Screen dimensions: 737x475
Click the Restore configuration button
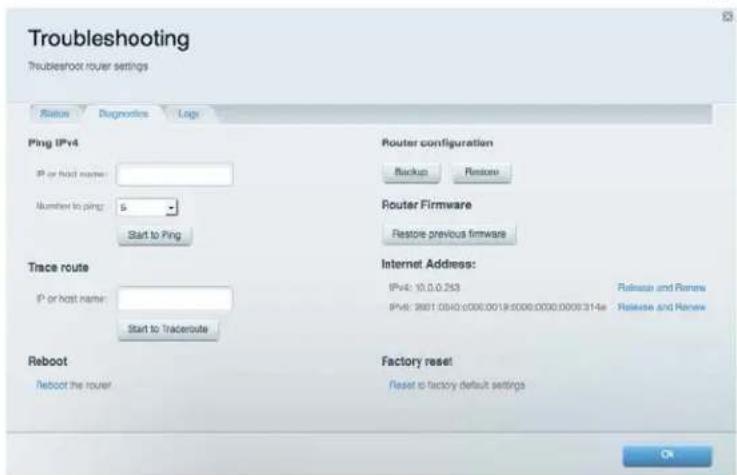pyautogui.click(x=482, y=172)
